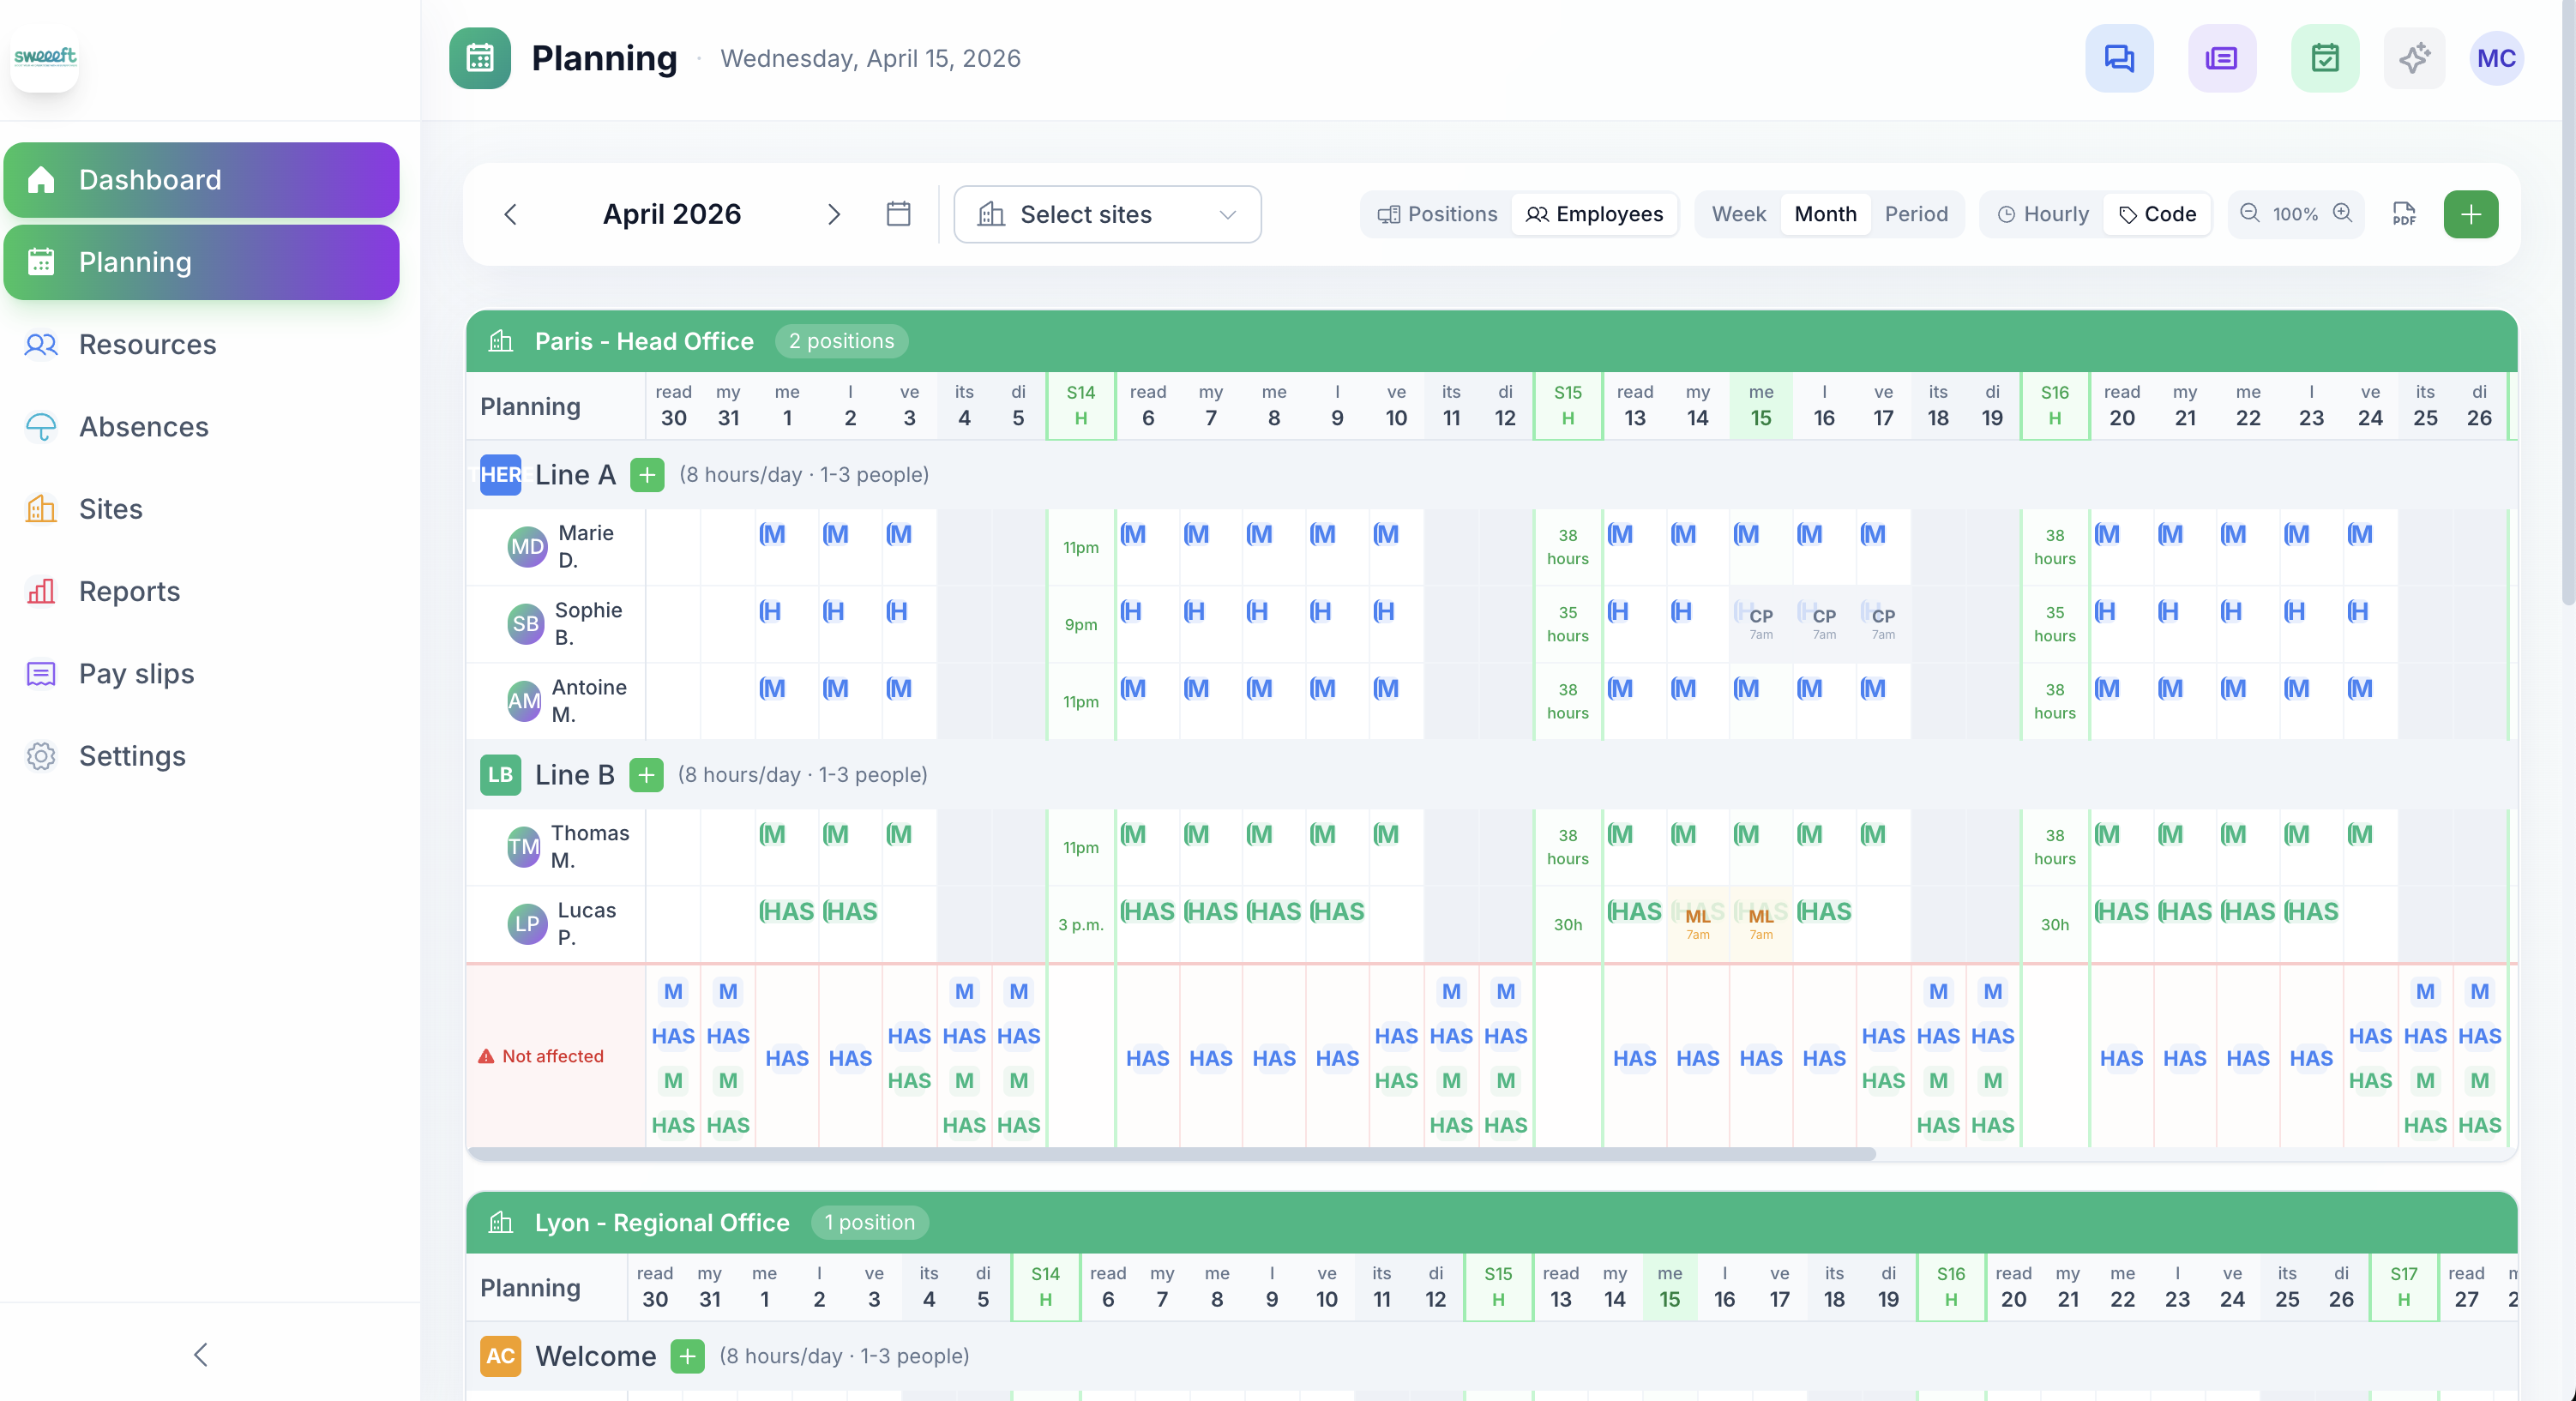The image size is (2576, 1401).
Task: Collapse the sidebar with back chevron
Action: point(199,1355)
